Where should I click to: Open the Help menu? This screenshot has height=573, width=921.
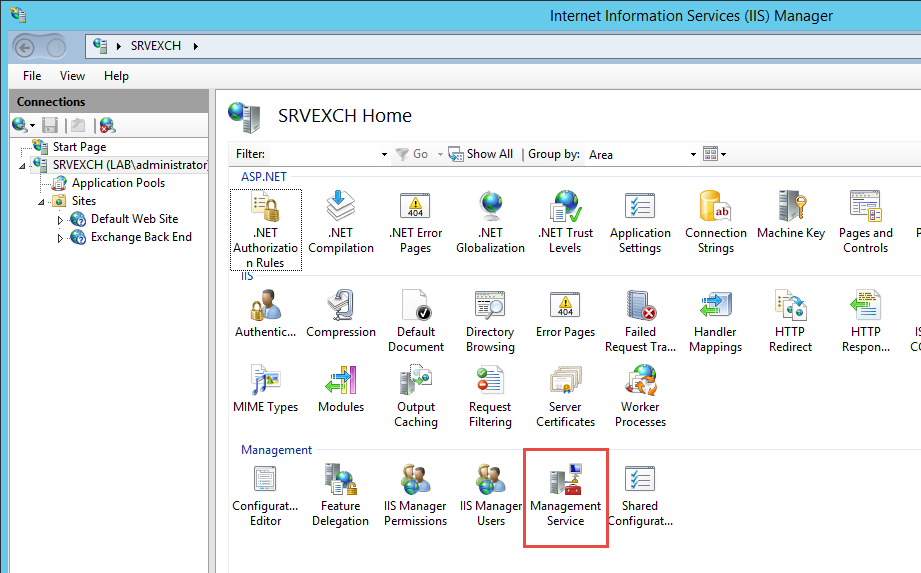(x=116, y=76)
